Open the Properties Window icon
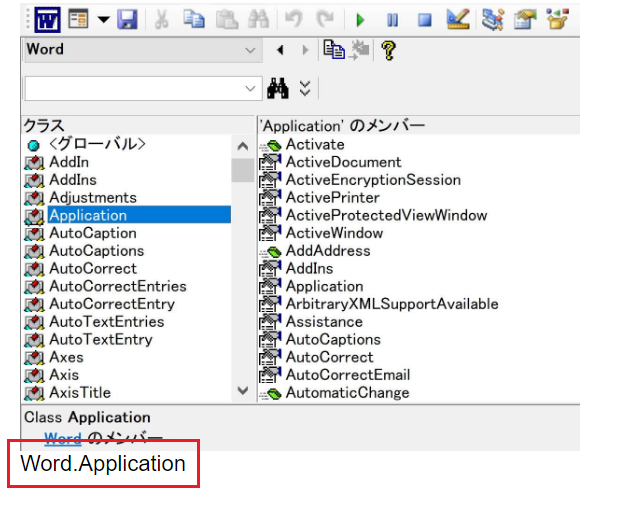 (x=525, y=19)
